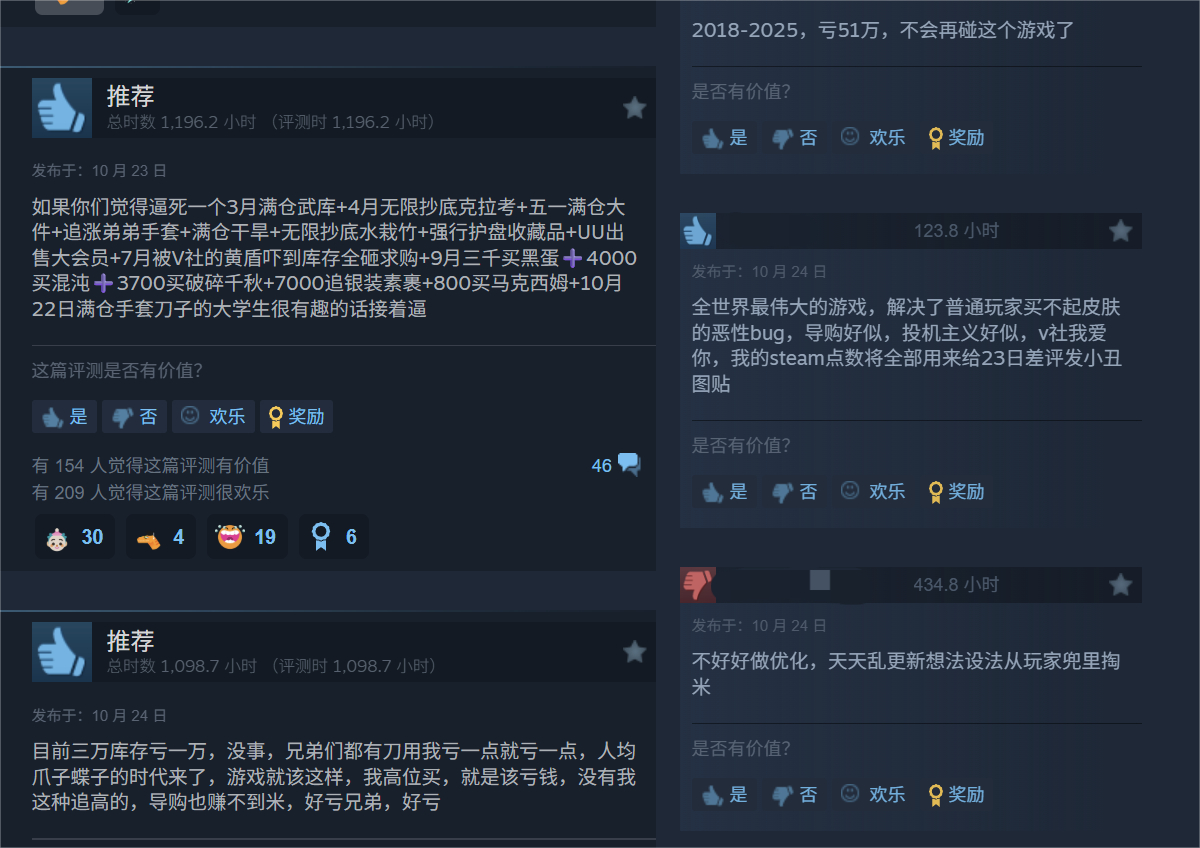Image resolution: width=1200 pixels, height=848 pixels.
Task: Click the star icon on the 1,098.7 hour review
Action: click(x=634, y=652)
